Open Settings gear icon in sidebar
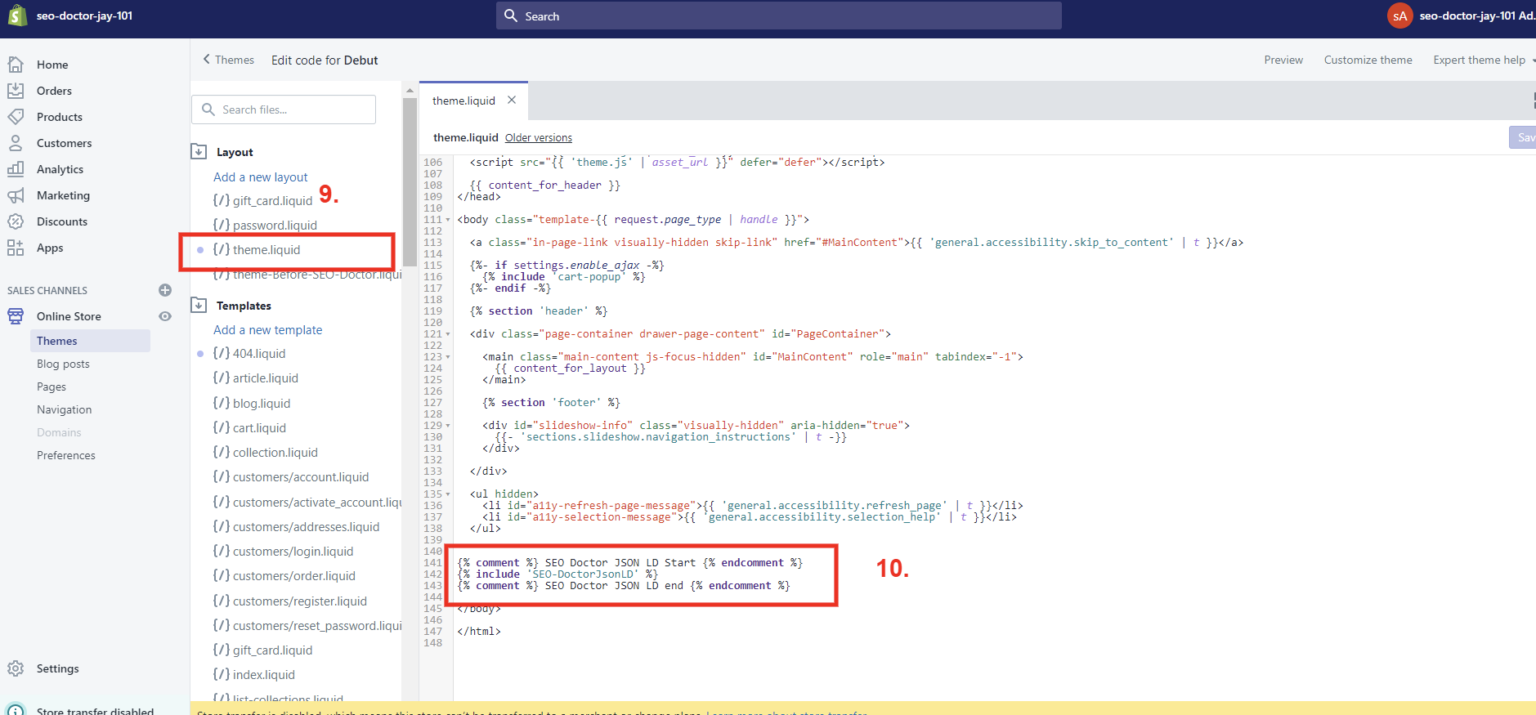Image resolution: width=1536 pixels, height=715 pixels. pos(16,669)
